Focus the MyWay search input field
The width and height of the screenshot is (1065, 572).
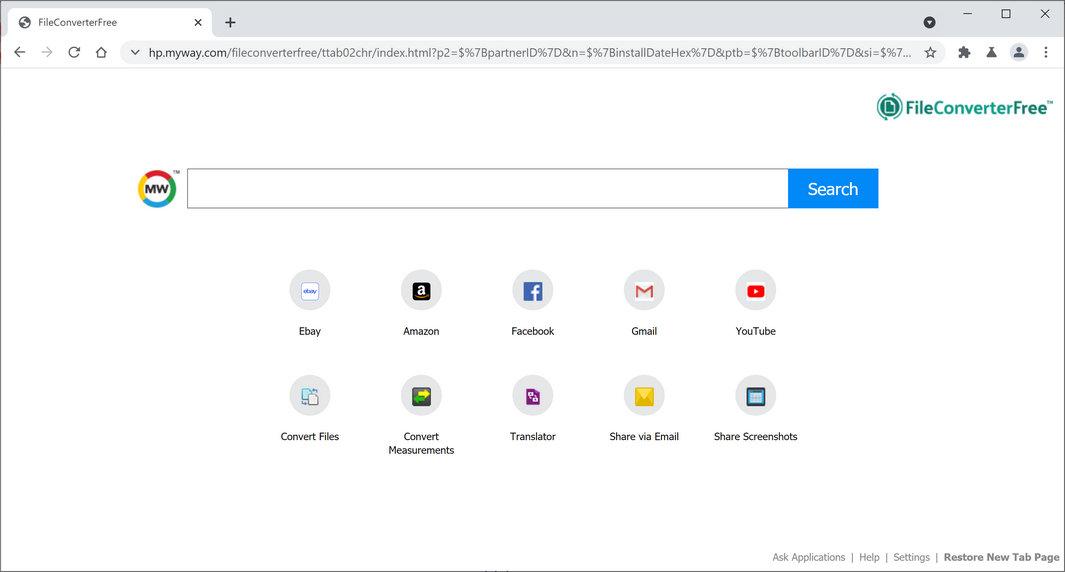(x=488, y=188)
